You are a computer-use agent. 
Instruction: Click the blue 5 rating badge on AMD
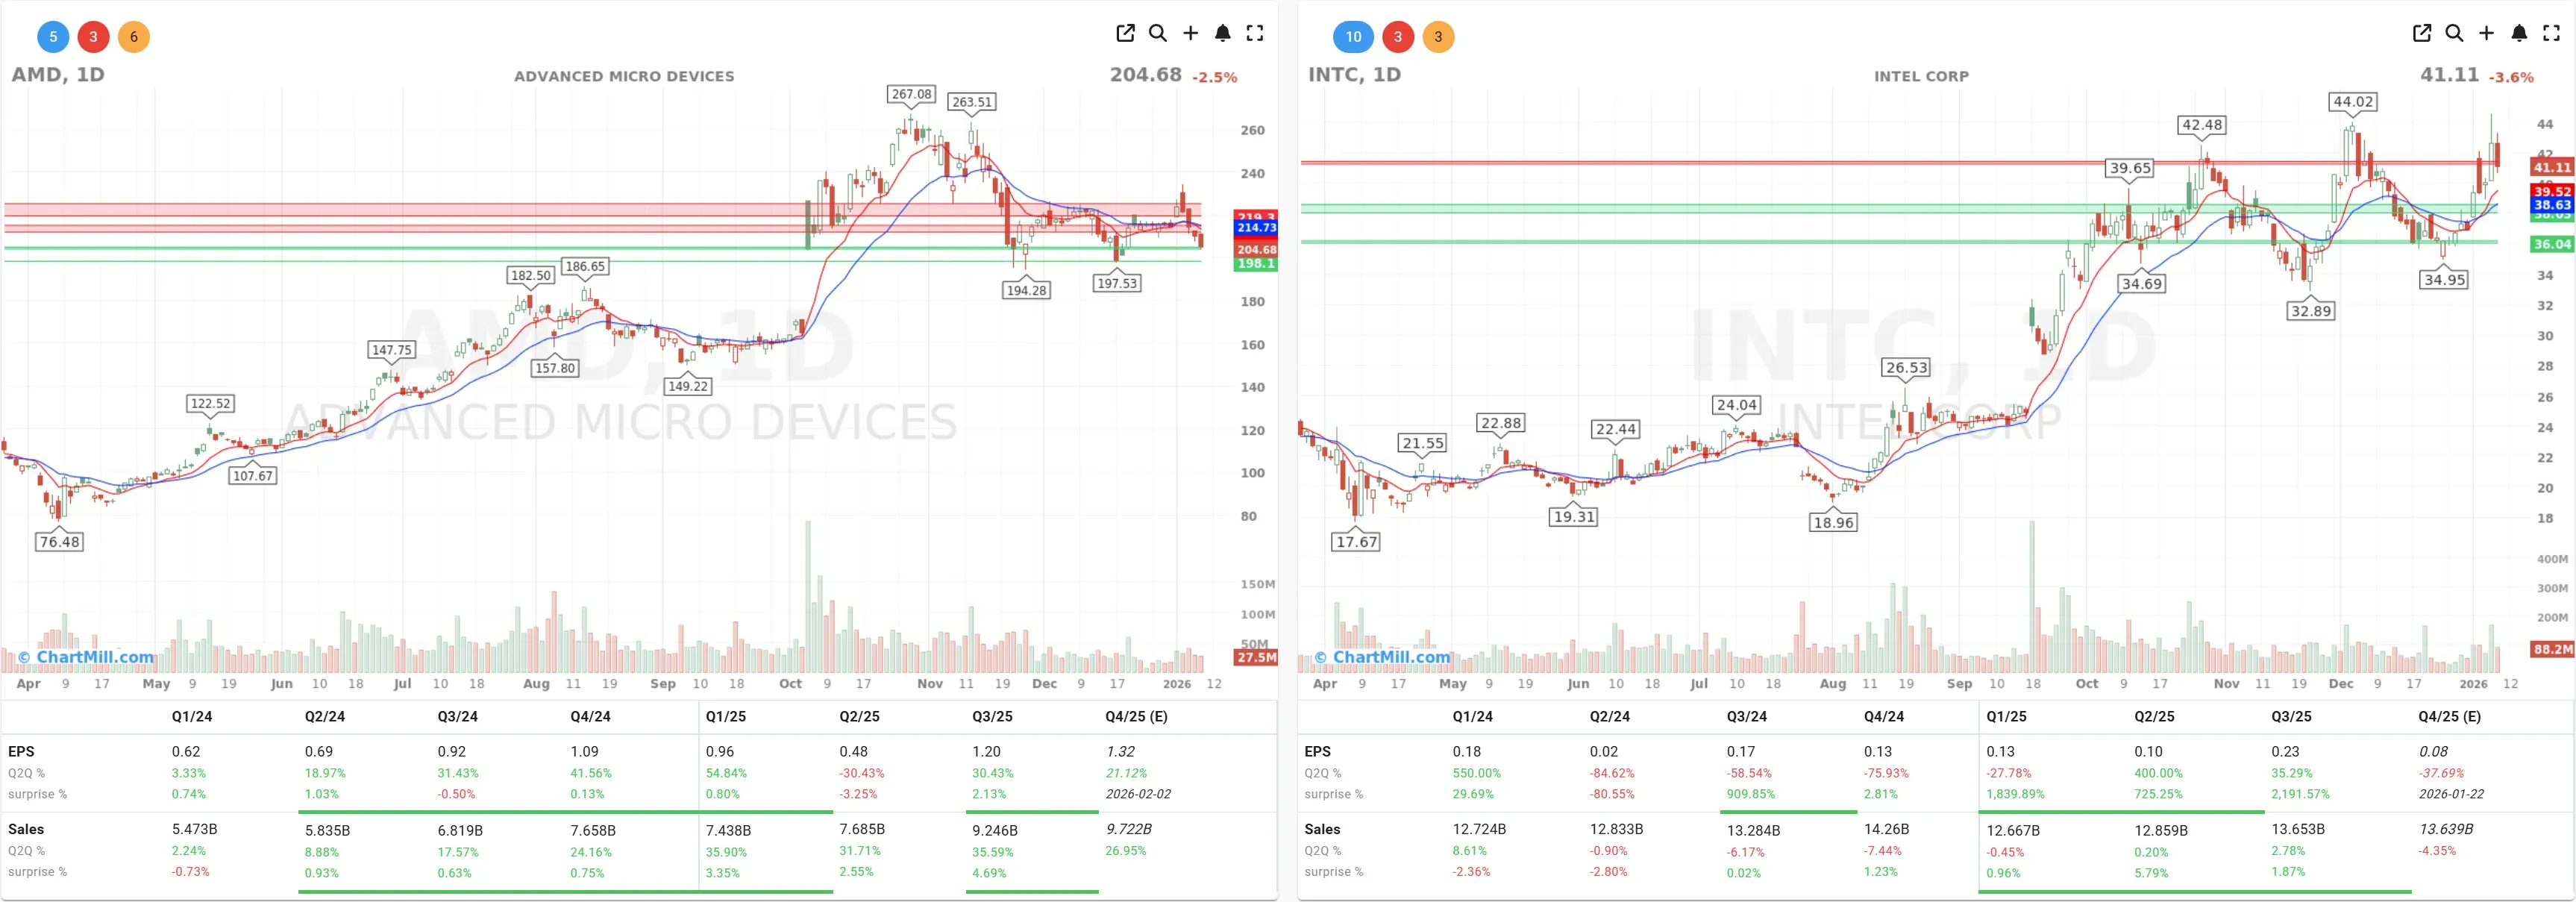pos(52,36)
